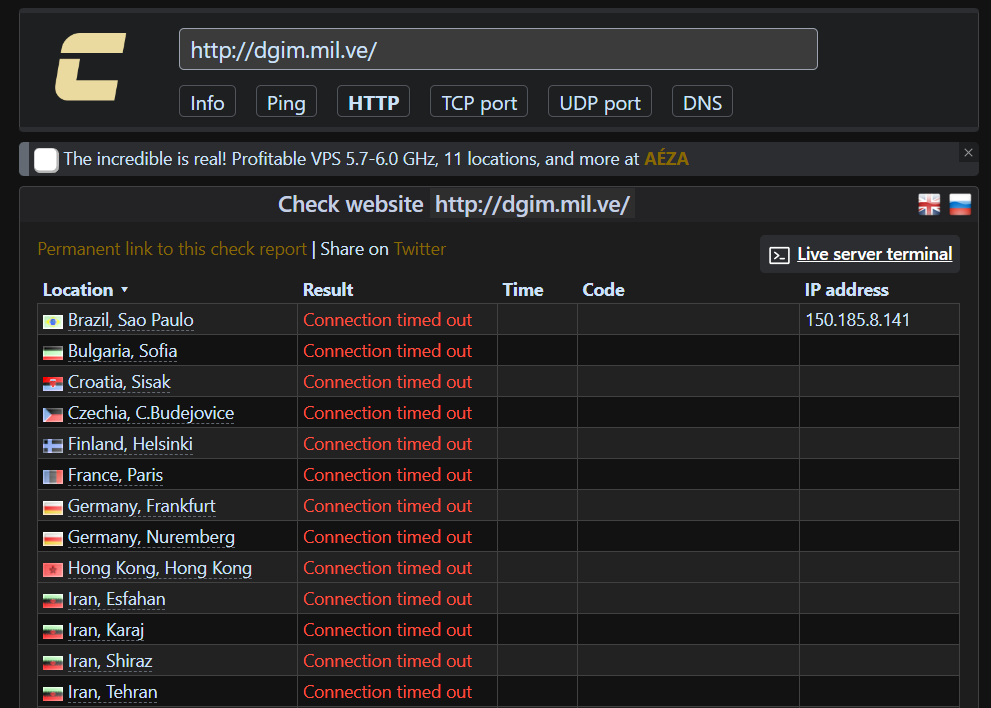Open the Ping check tab
991x708 pixels.
[286, 102]
